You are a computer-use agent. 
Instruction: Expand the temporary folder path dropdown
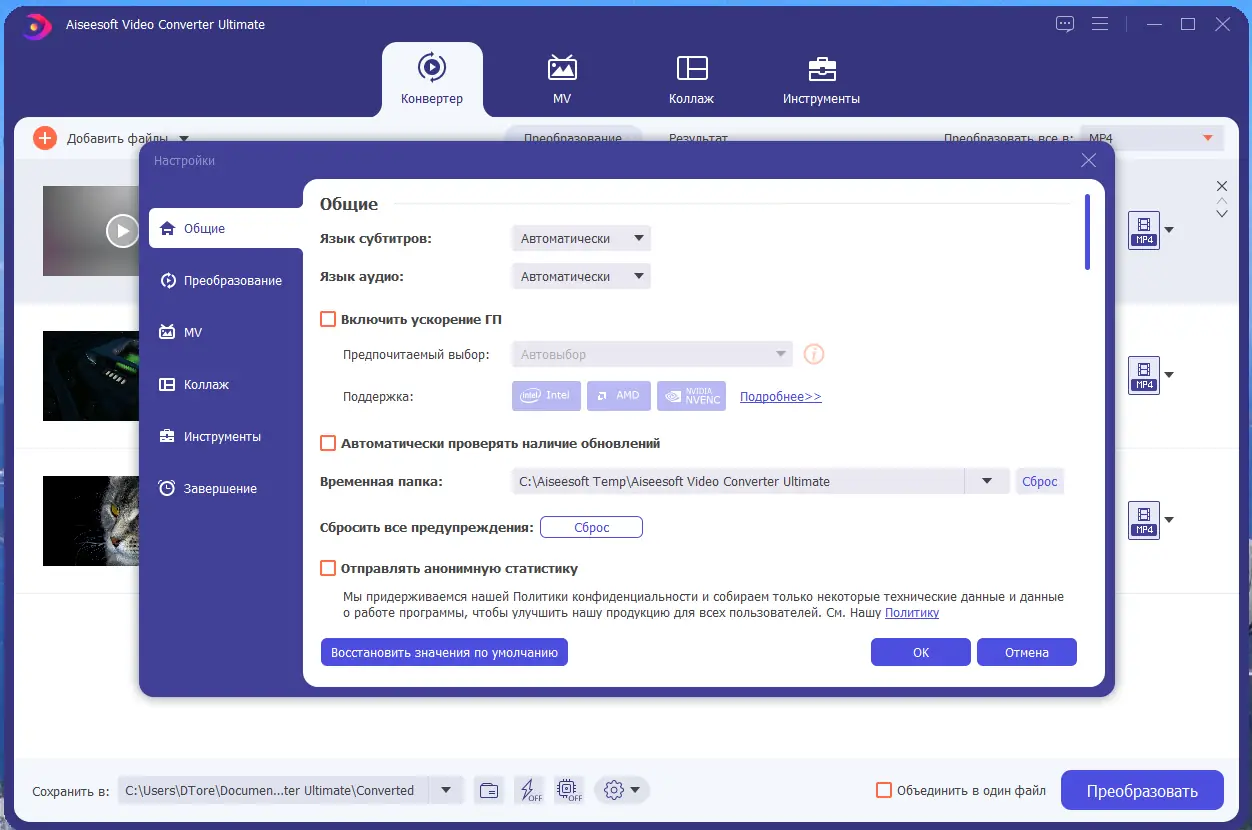click(x=987, y=481)
